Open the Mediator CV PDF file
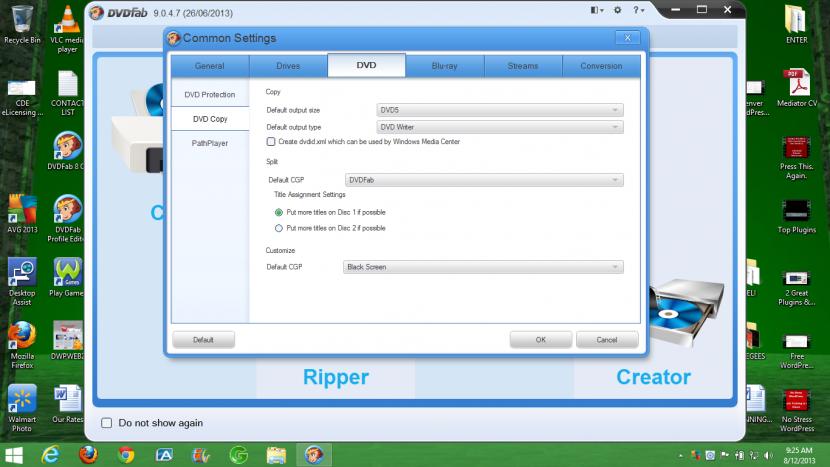The image size is (830, 467). click(x=797, y=88)
